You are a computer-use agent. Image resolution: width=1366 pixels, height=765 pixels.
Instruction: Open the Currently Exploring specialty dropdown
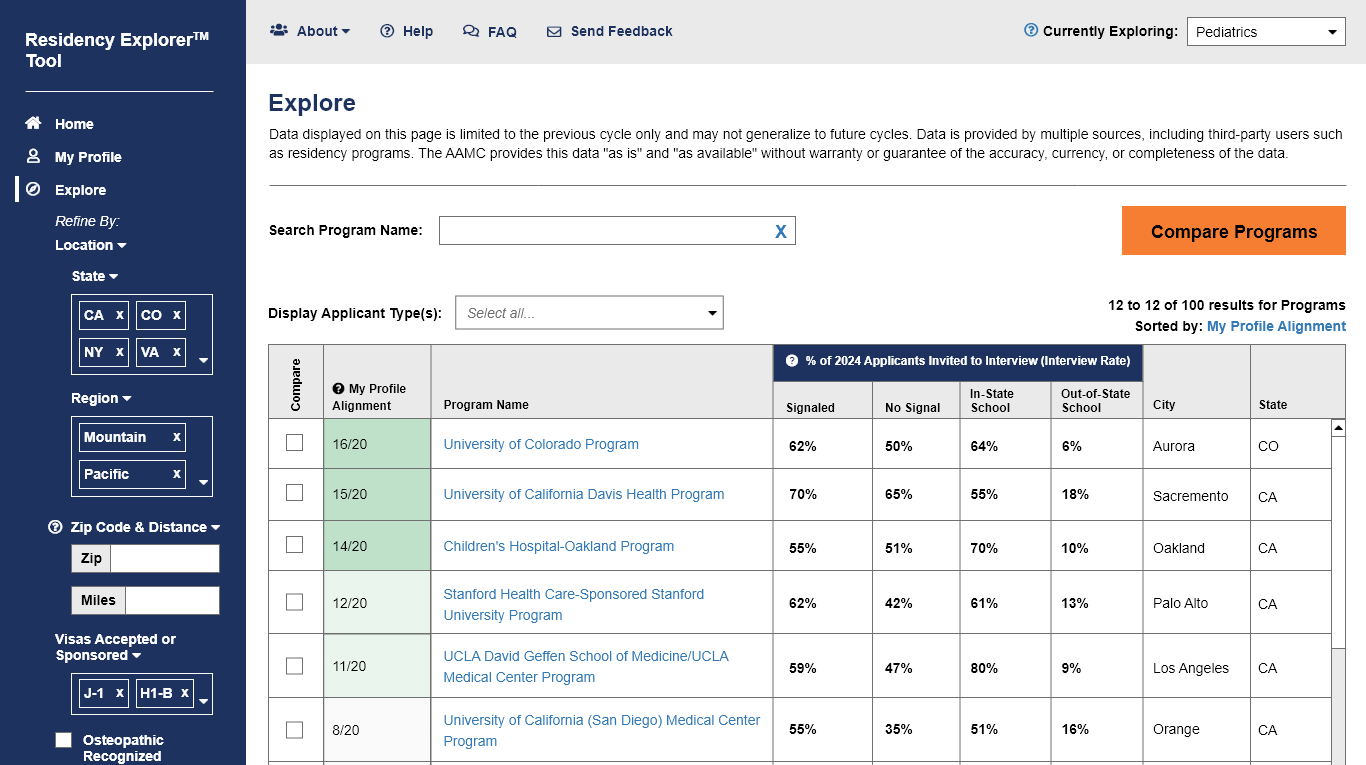[x=1266, y=32]
